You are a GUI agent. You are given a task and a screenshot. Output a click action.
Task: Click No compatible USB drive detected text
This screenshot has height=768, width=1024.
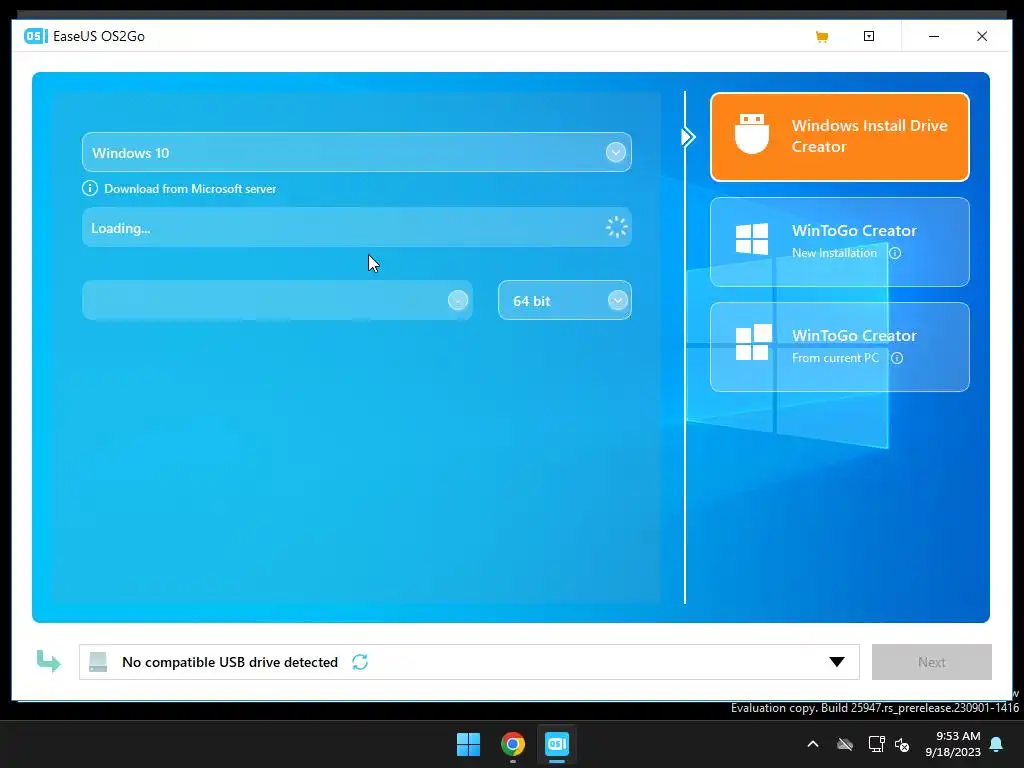(x=230, y=662)
